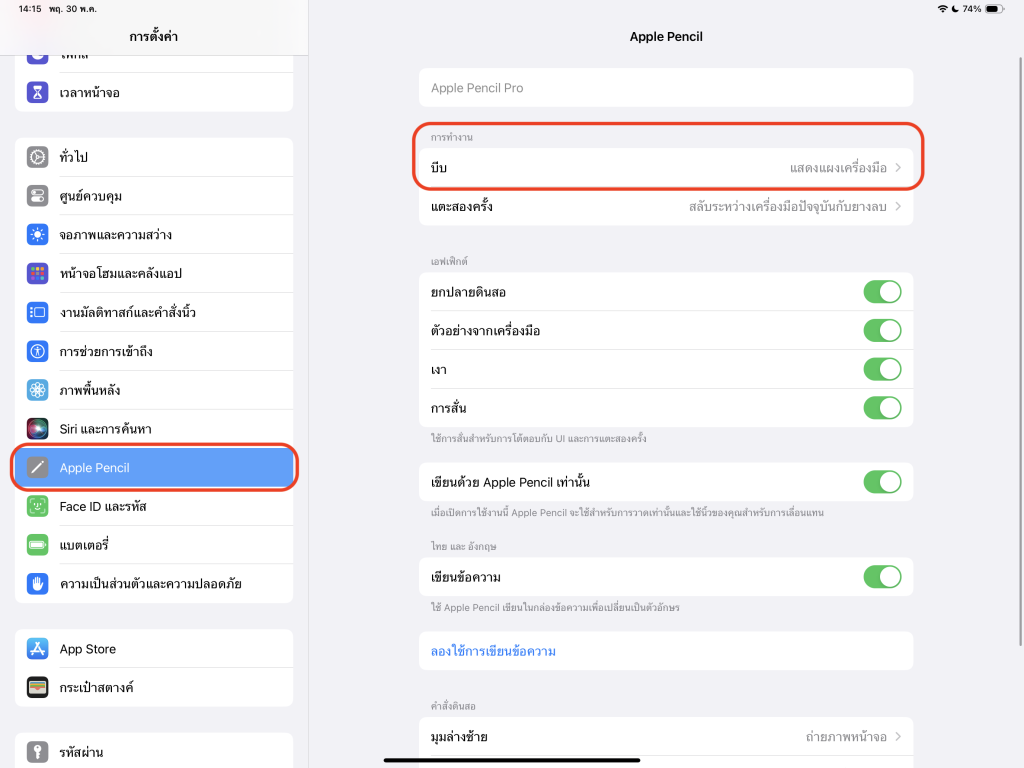The width and height of the screenshot is (1024, 768).
Task: Open Control Center settings icon
Action: [x=38, y=196]
